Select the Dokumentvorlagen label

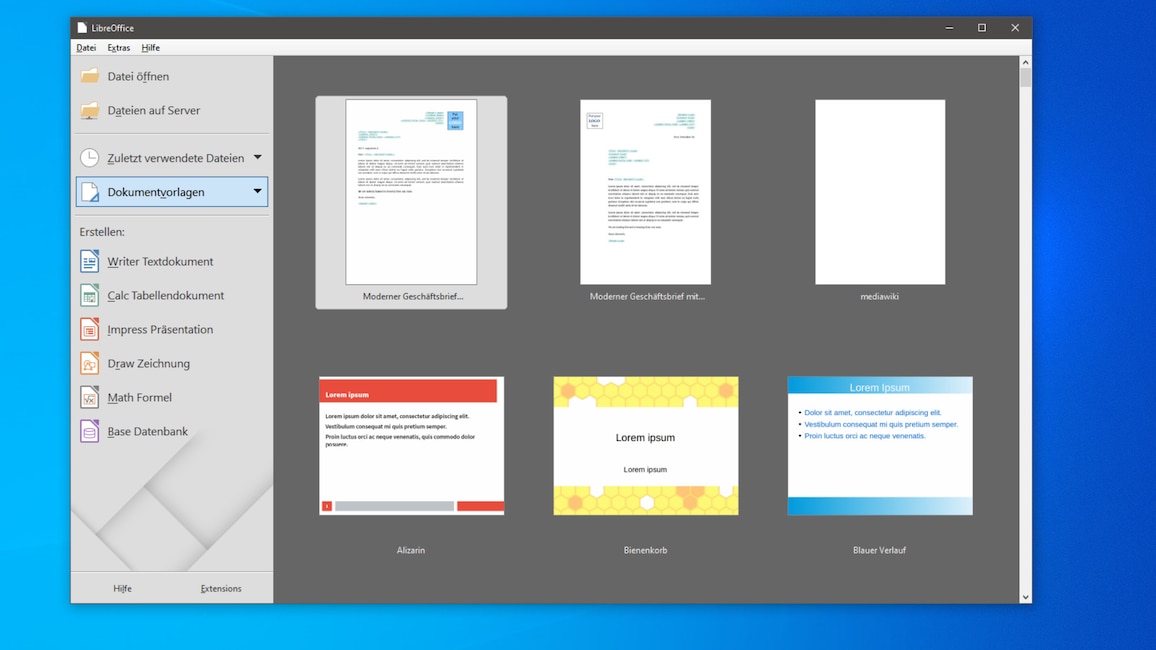(156, 192)
